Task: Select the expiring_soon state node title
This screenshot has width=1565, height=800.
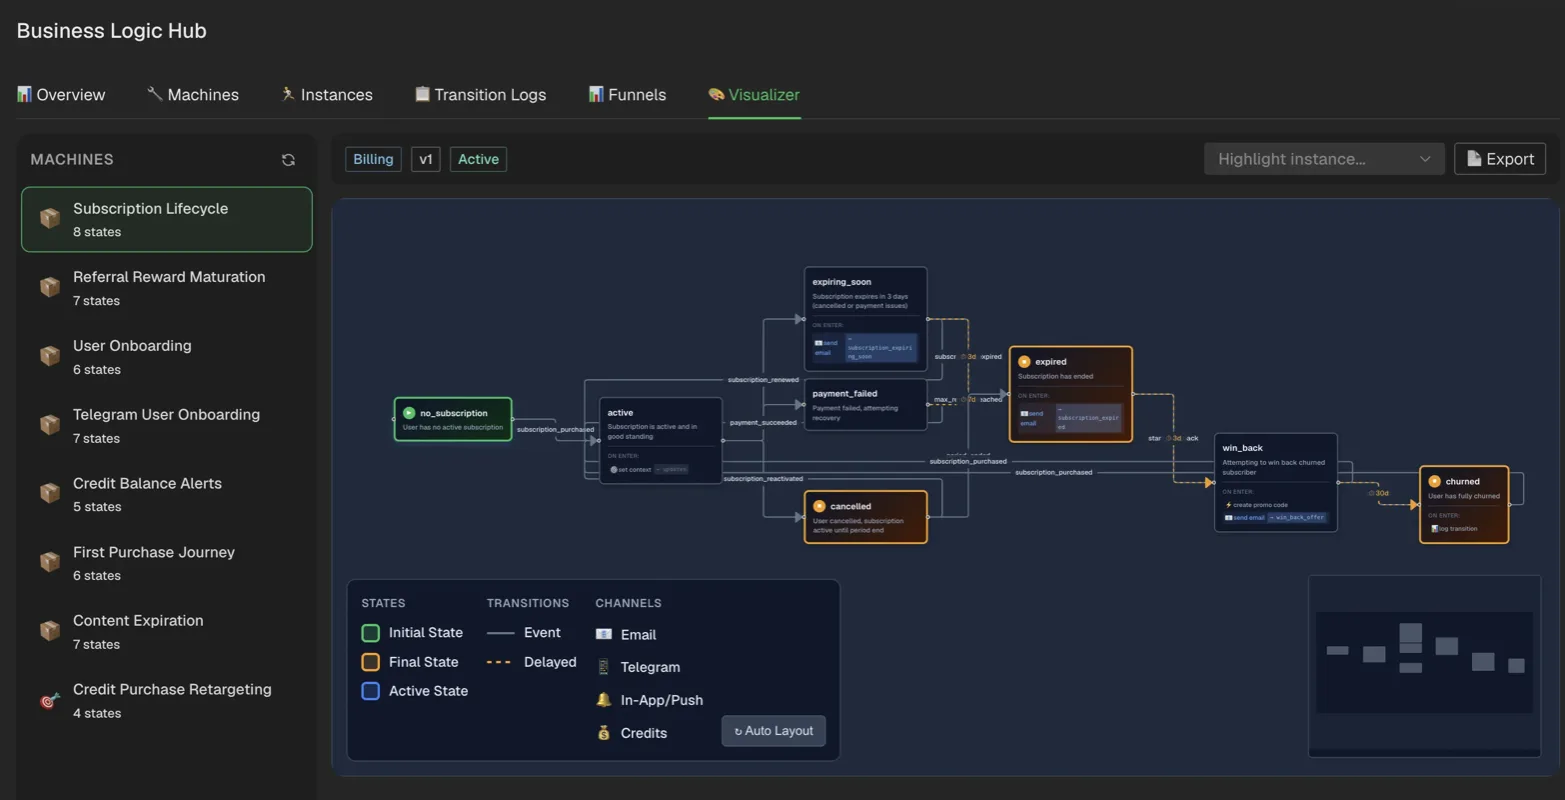Action: (842, 282)
